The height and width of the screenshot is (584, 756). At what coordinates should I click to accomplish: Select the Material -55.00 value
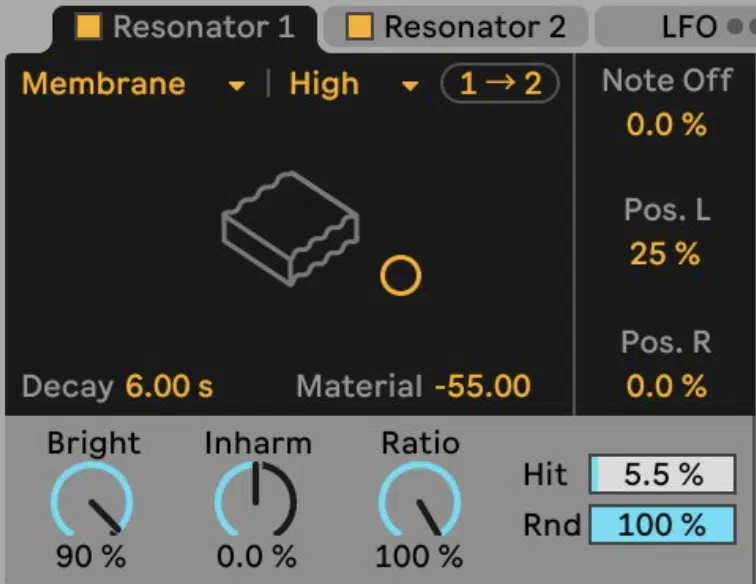coord(482,386)
